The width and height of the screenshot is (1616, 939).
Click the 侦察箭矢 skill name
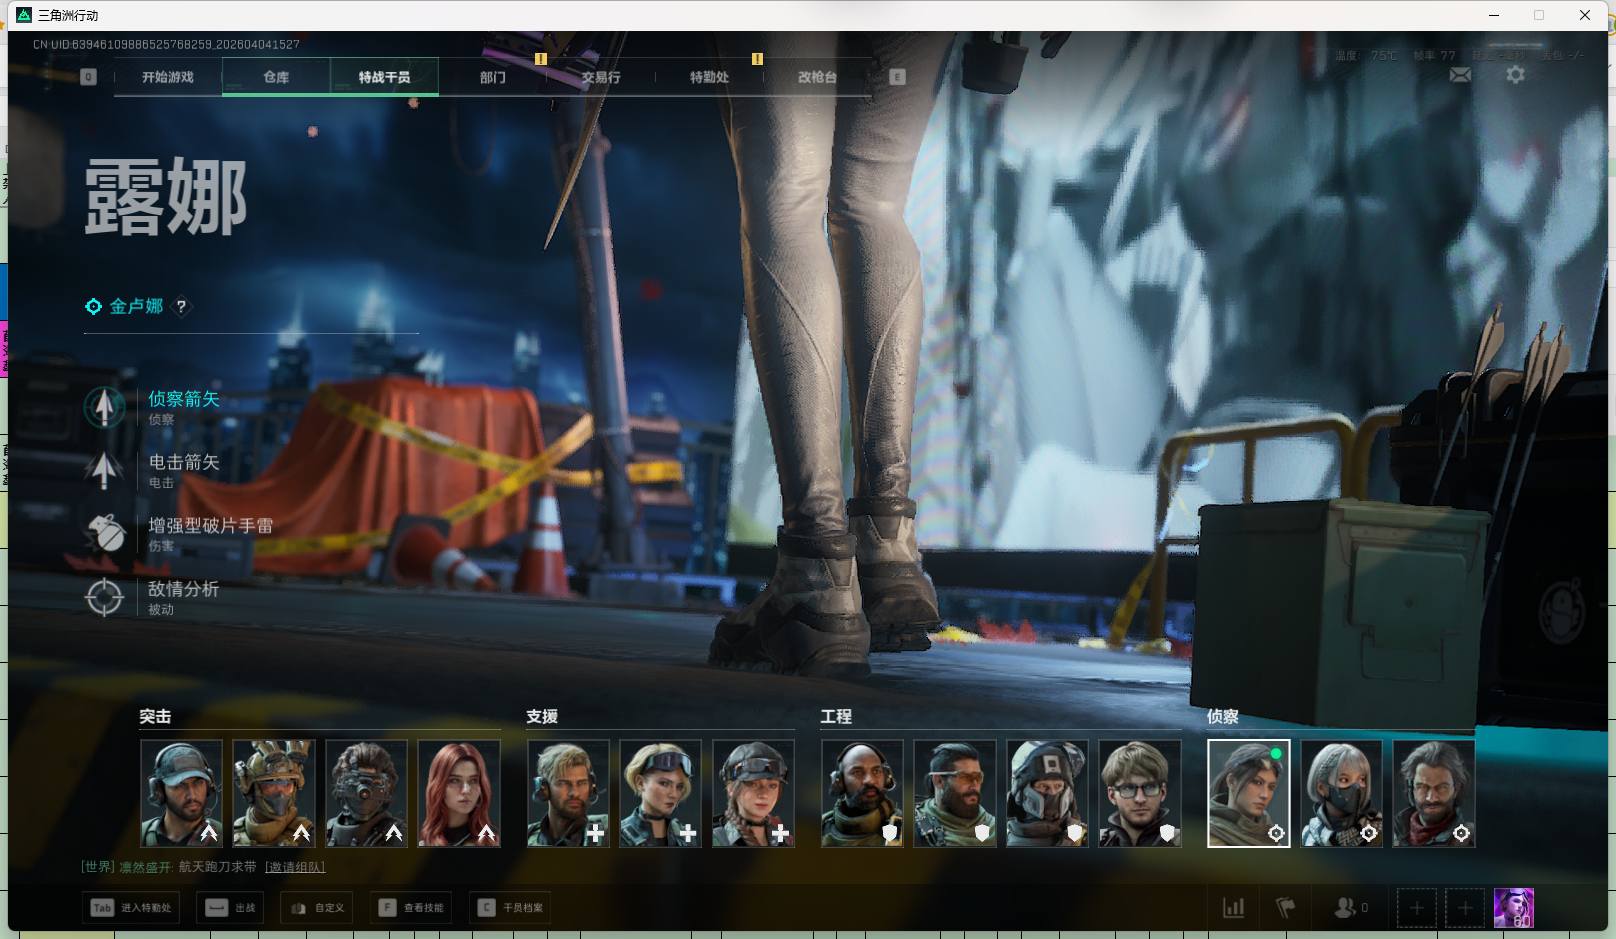[184, 399]
